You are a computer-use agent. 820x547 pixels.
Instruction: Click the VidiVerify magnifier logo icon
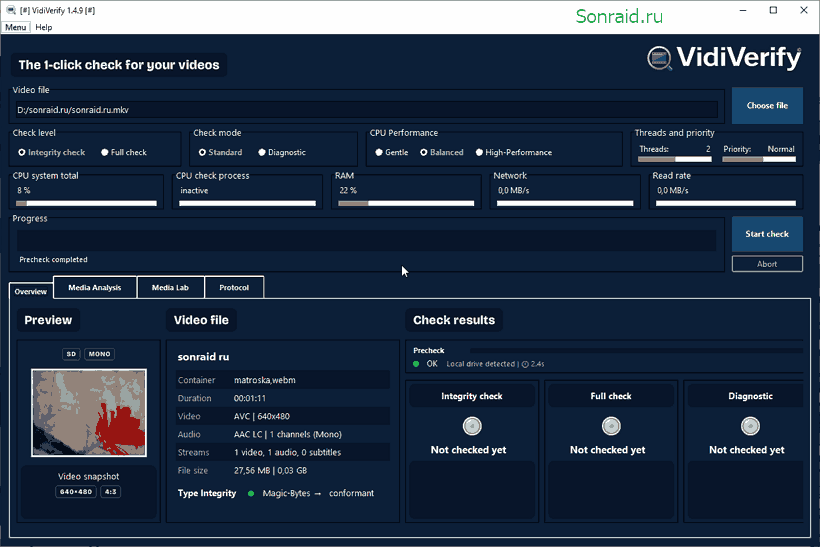pos(659,58)
